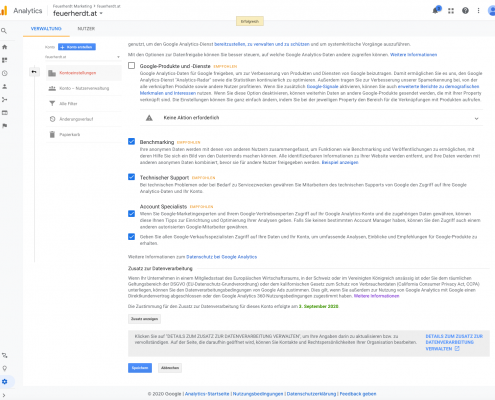The height and width of the screenshot is (400, 495).
Task: Select Konto – Nutzerverwaltung menu entry
Action: click(84, 88)
